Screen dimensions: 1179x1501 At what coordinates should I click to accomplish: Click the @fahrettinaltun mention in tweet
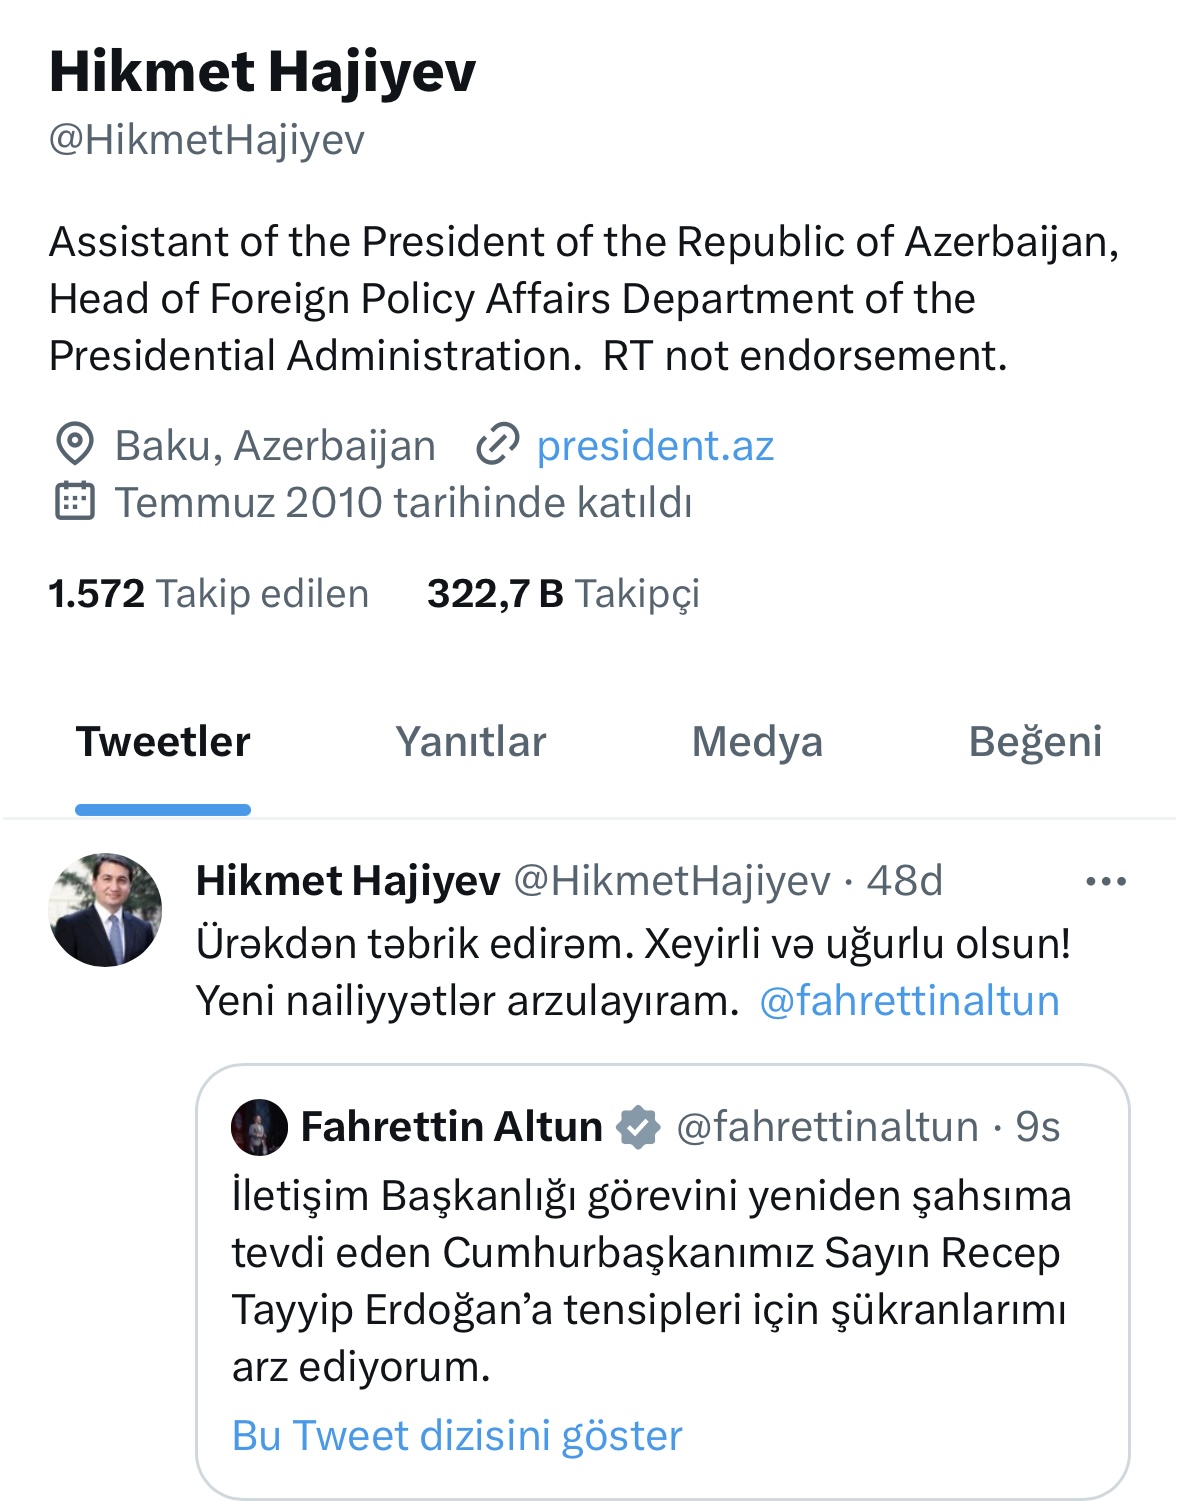[x=909, y=1000]
